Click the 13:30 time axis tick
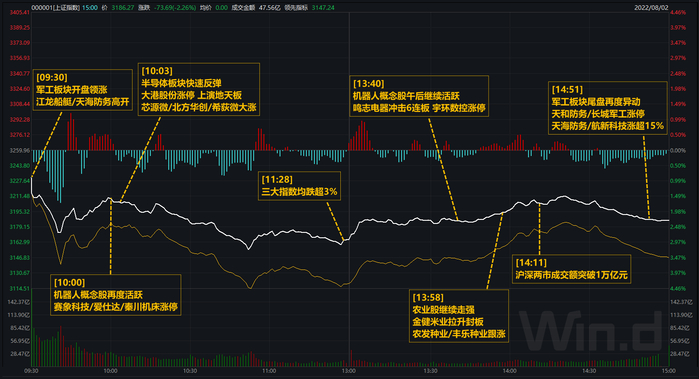Screen dimensions: 699x379 [x=430, y=371]
